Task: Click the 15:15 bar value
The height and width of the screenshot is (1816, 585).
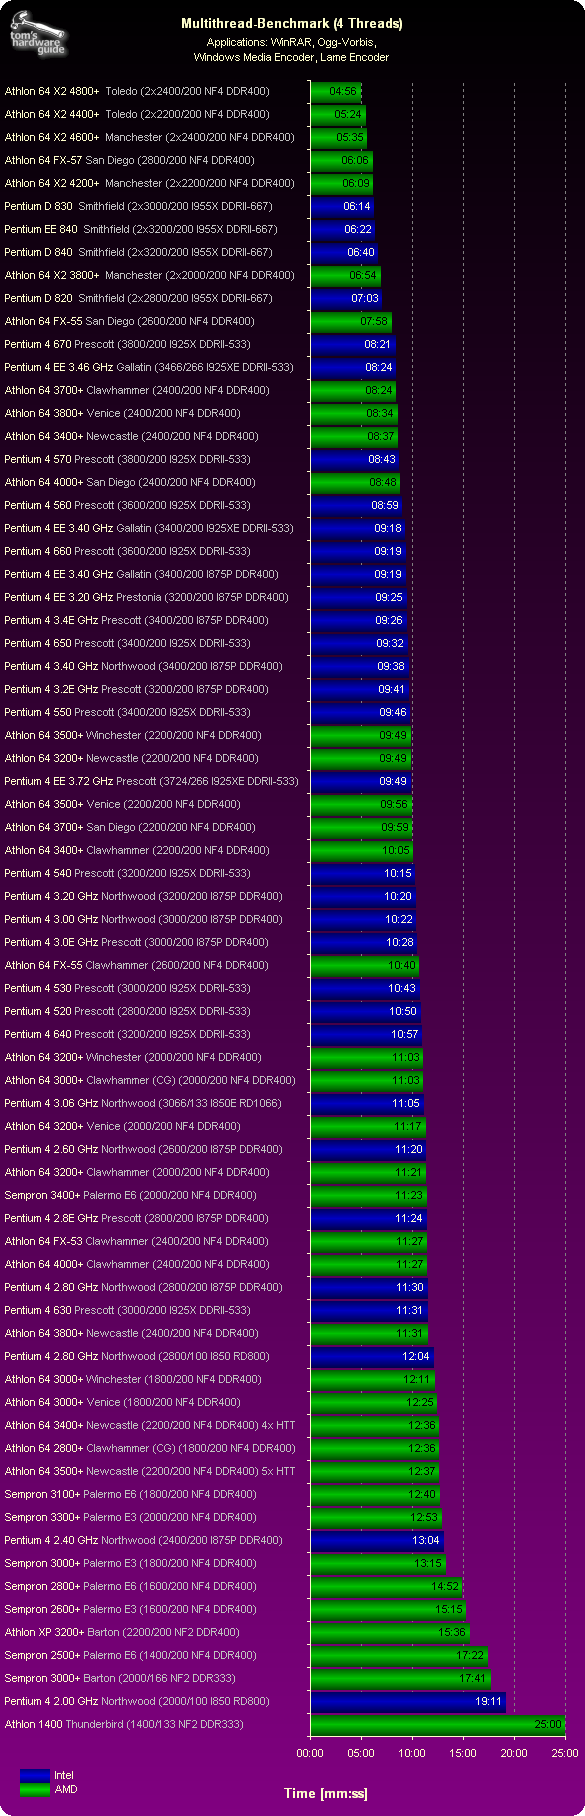Action: point(449,1609)
